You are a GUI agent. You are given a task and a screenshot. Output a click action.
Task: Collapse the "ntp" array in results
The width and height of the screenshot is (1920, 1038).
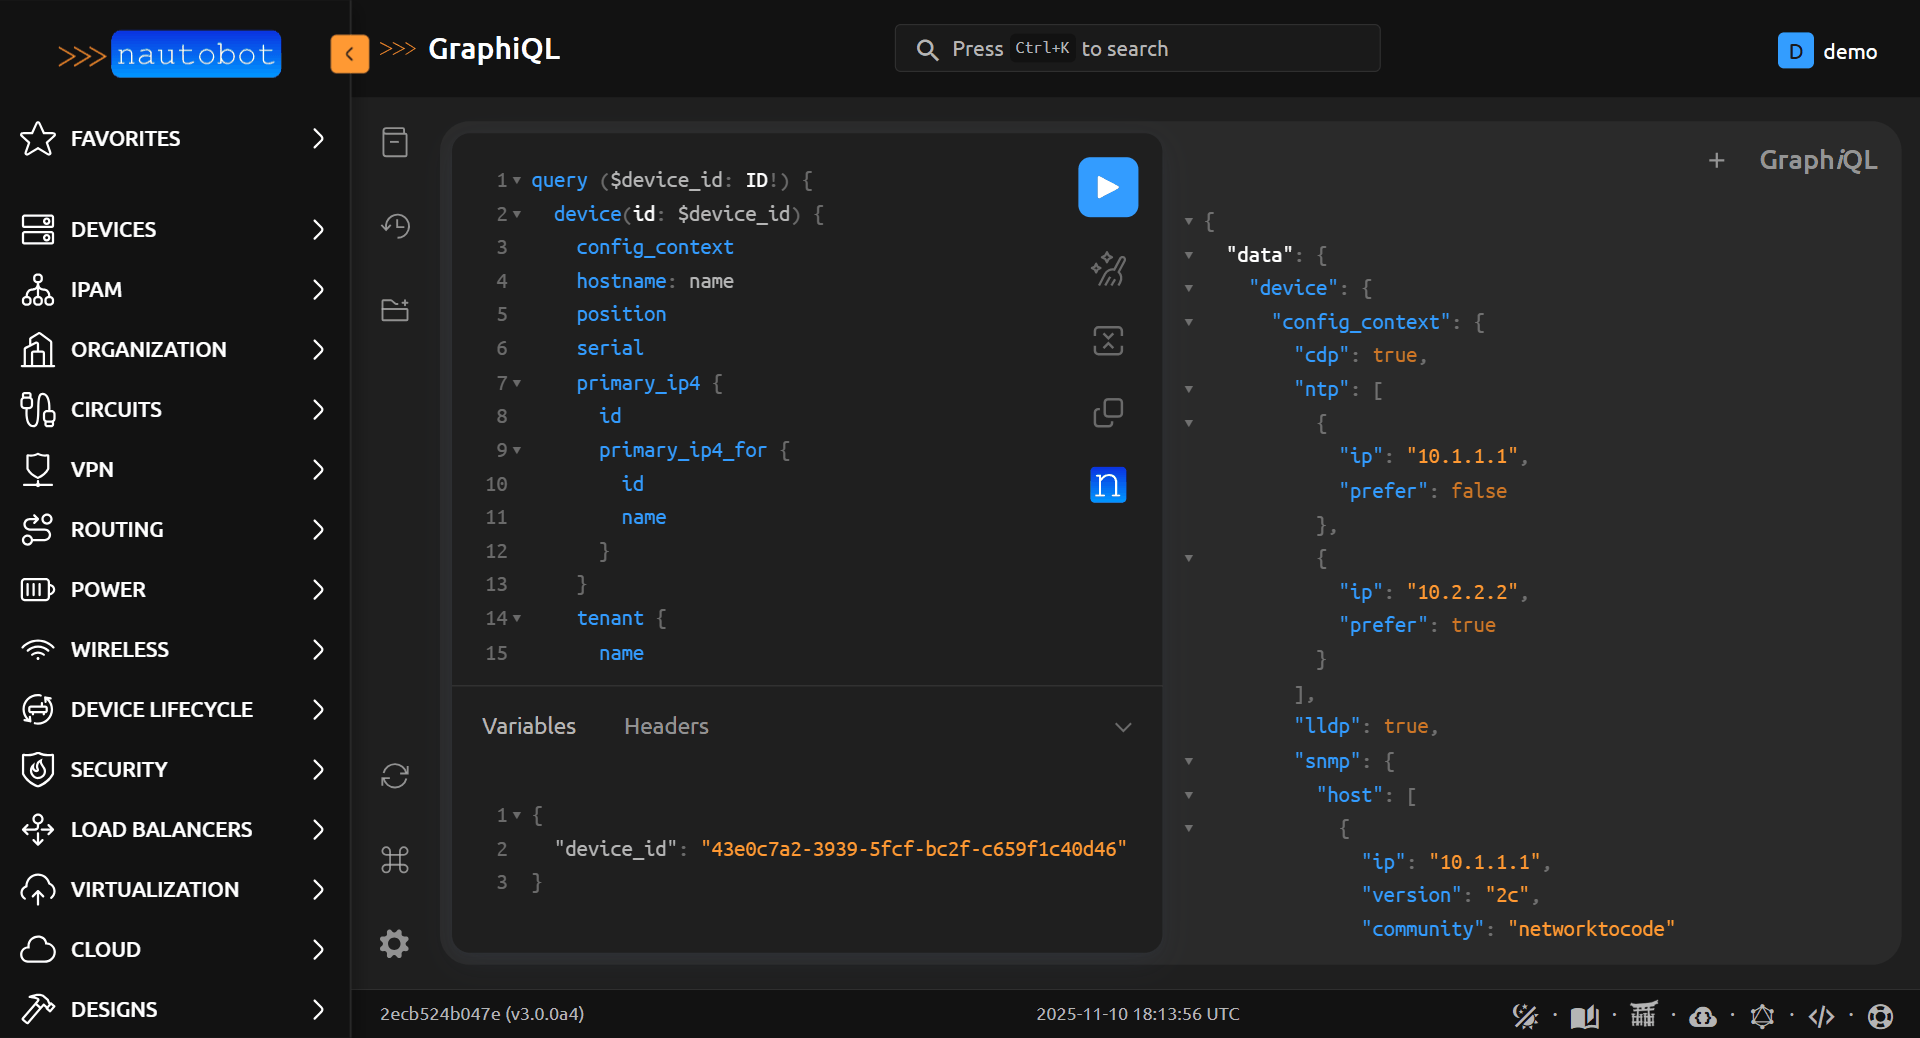(1189, 390)
